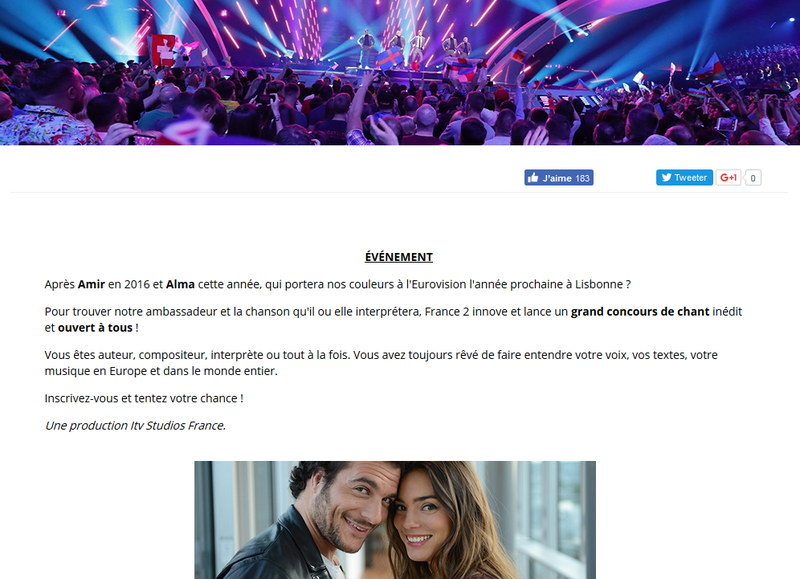The image size is (800, 579).
Task: Share the page with Tweeter button
Action: 684,178
